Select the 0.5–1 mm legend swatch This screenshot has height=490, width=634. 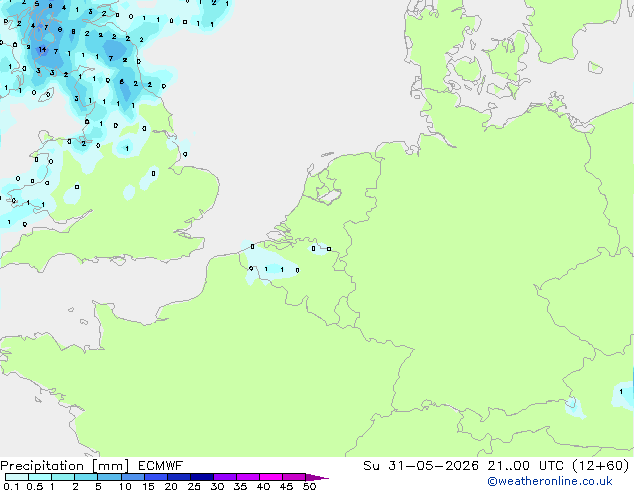pyautogui.click(x=40, y=477)
